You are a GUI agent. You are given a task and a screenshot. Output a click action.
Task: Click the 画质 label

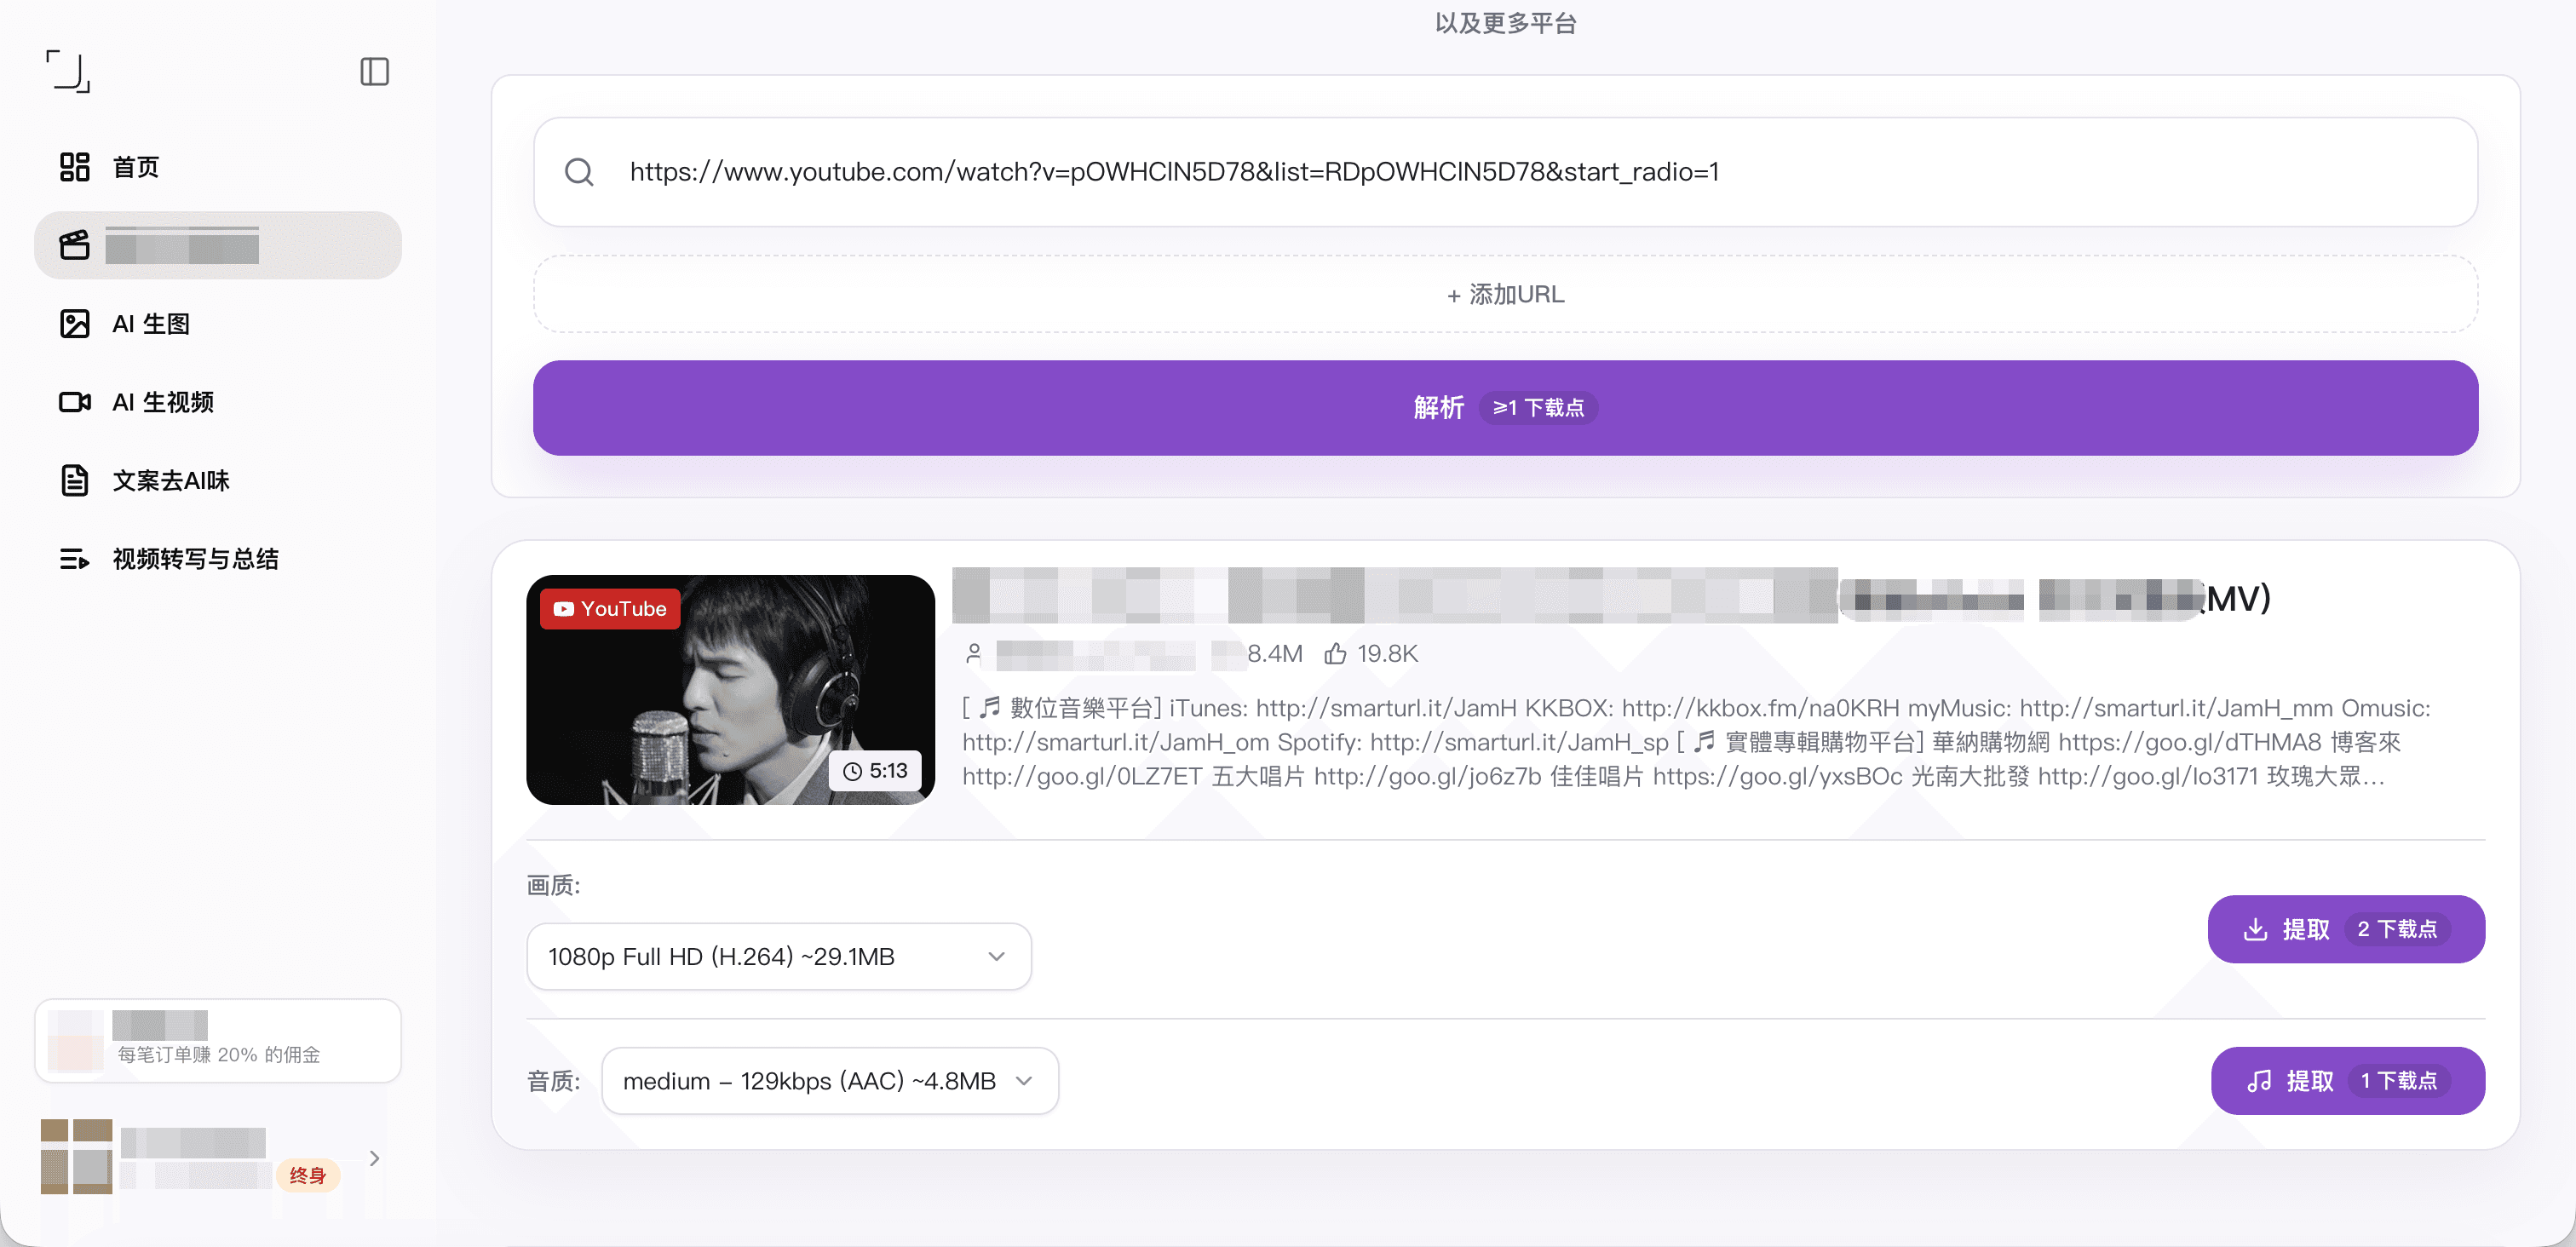pyautogui.click(x=553, y=886)
